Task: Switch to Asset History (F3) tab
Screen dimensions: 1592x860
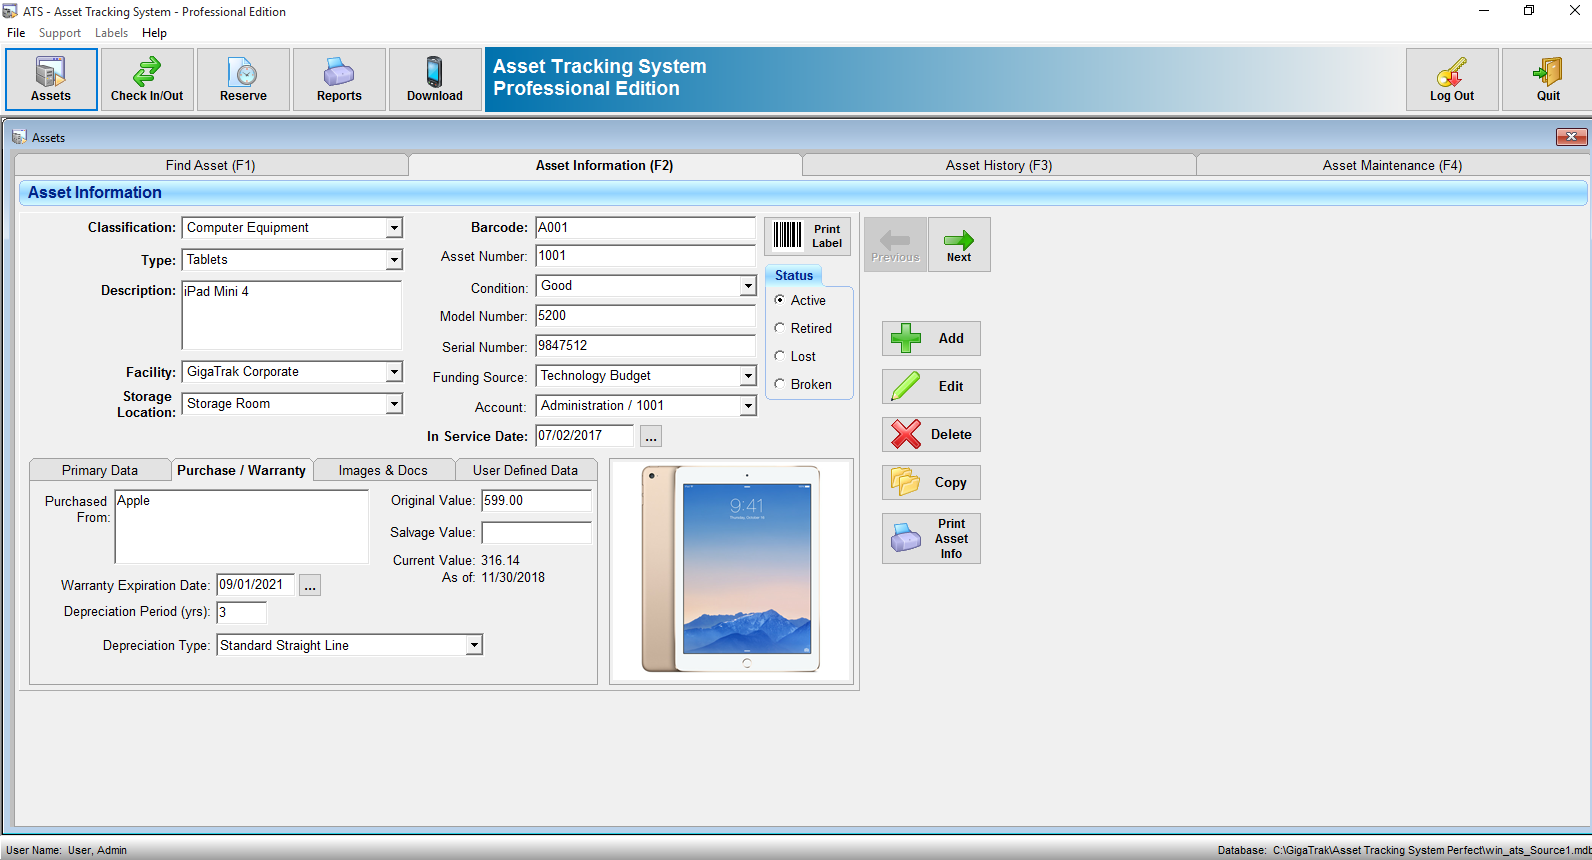Action: (999, 165)
